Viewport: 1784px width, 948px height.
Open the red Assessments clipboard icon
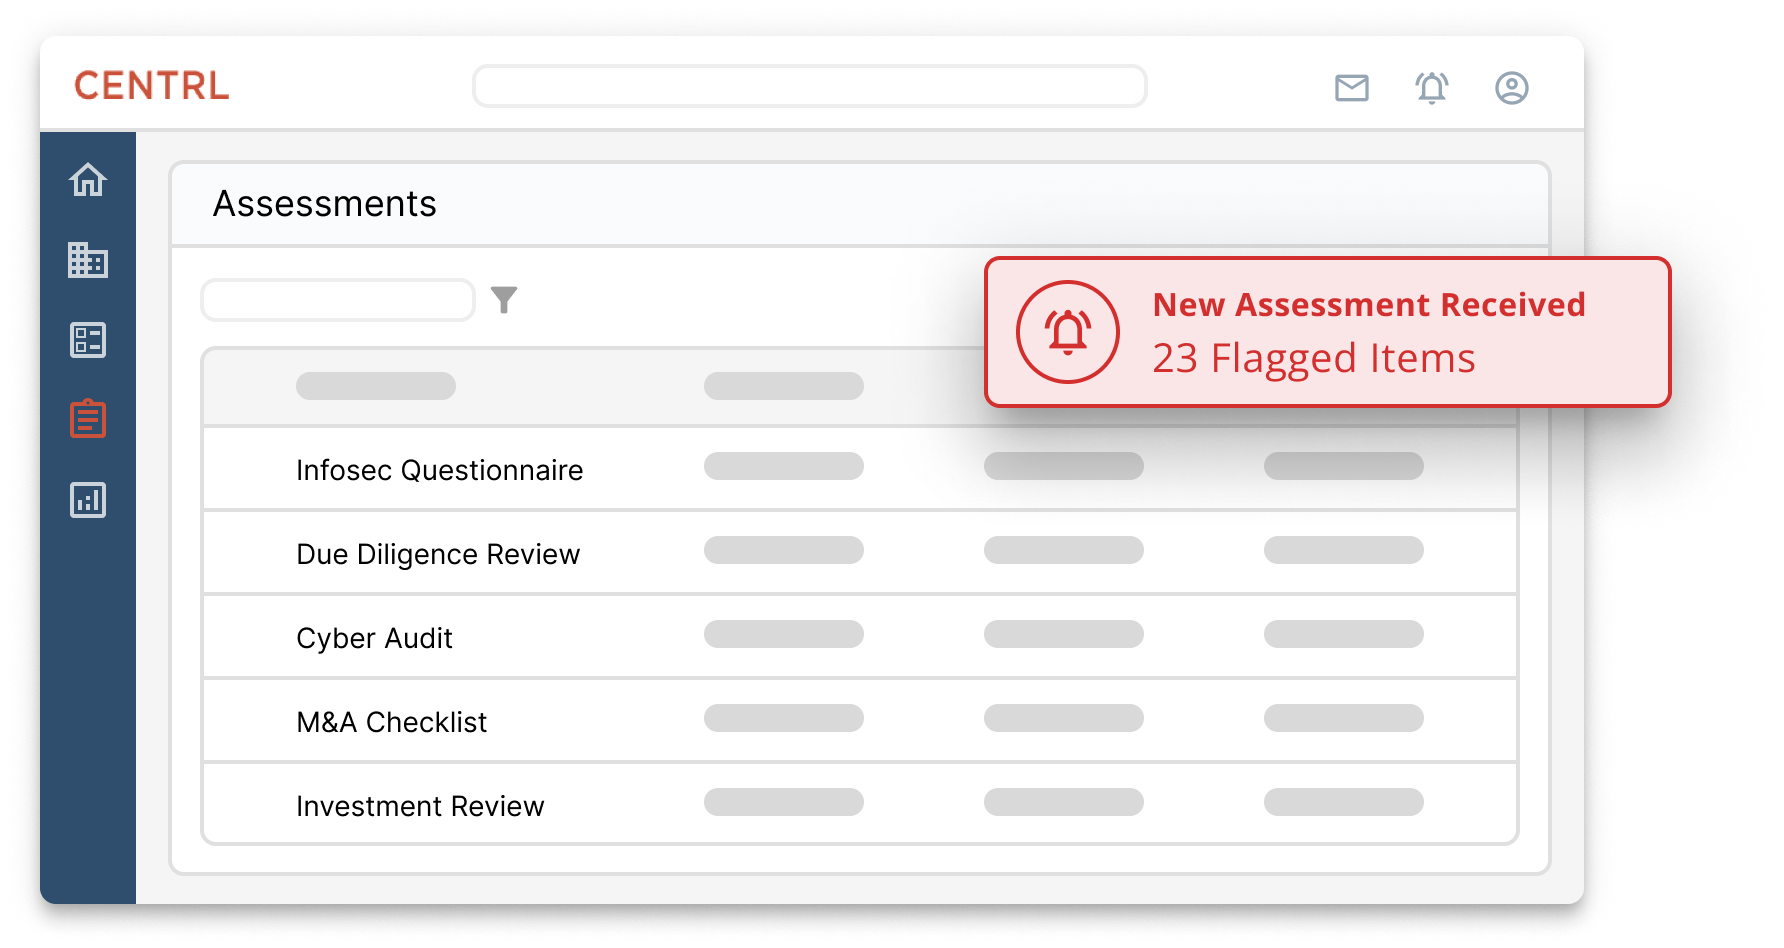click(88, 419)
